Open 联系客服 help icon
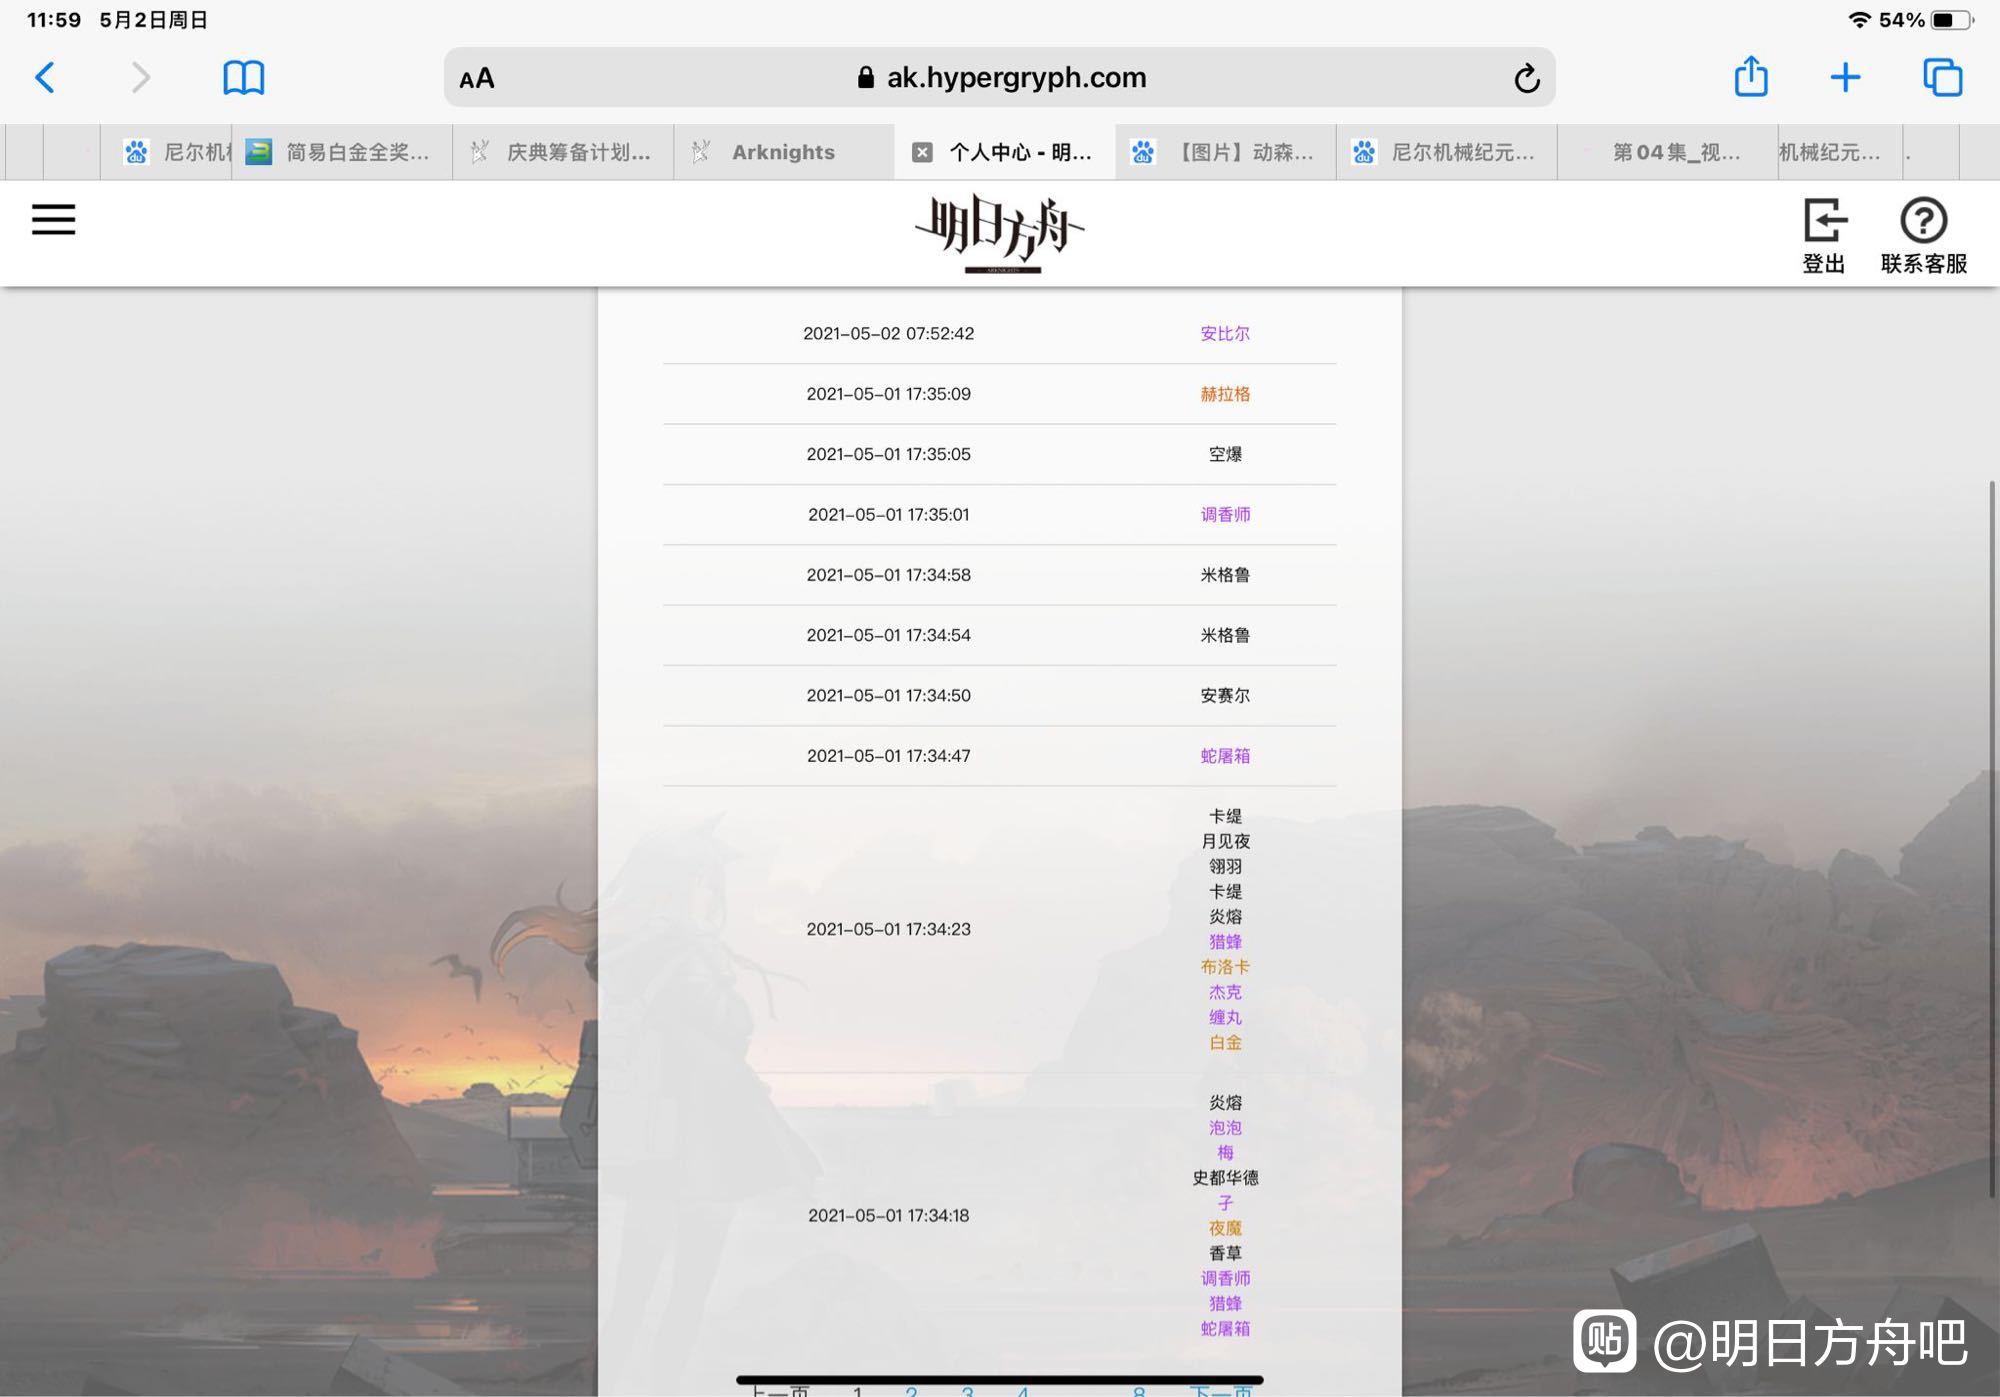2000x1397 pixels. [1923, 235]
